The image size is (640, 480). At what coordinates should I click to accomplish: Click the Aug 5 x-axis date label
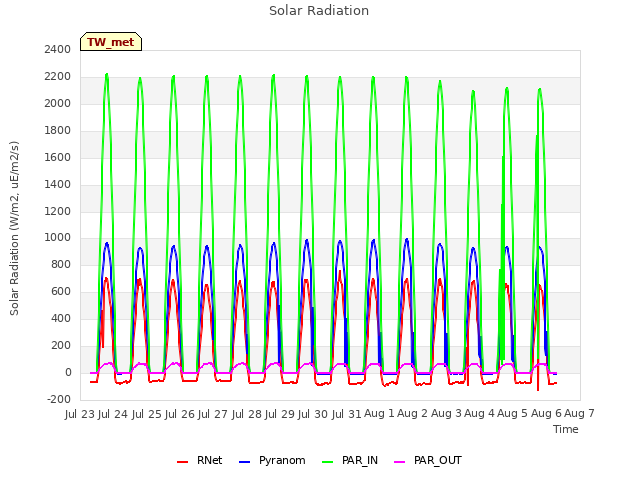pos(512,413)
